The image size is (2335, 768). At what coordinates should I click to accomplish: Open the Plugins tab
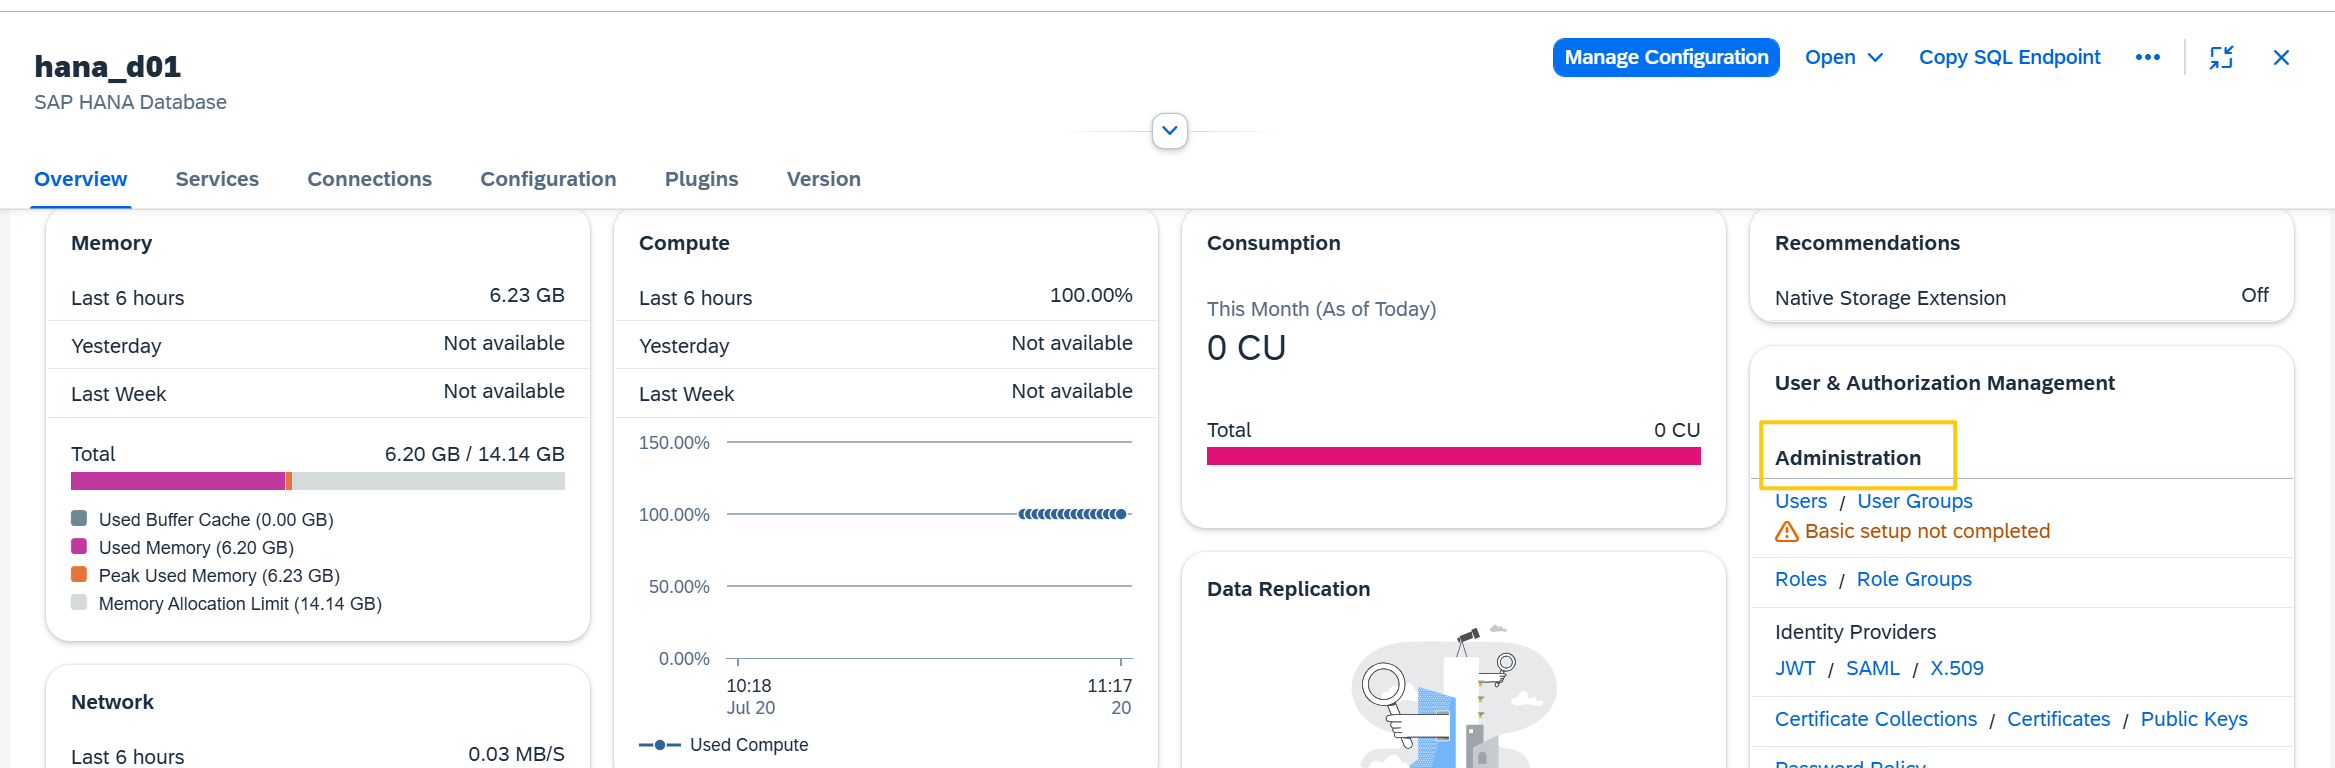pos(702,179)
